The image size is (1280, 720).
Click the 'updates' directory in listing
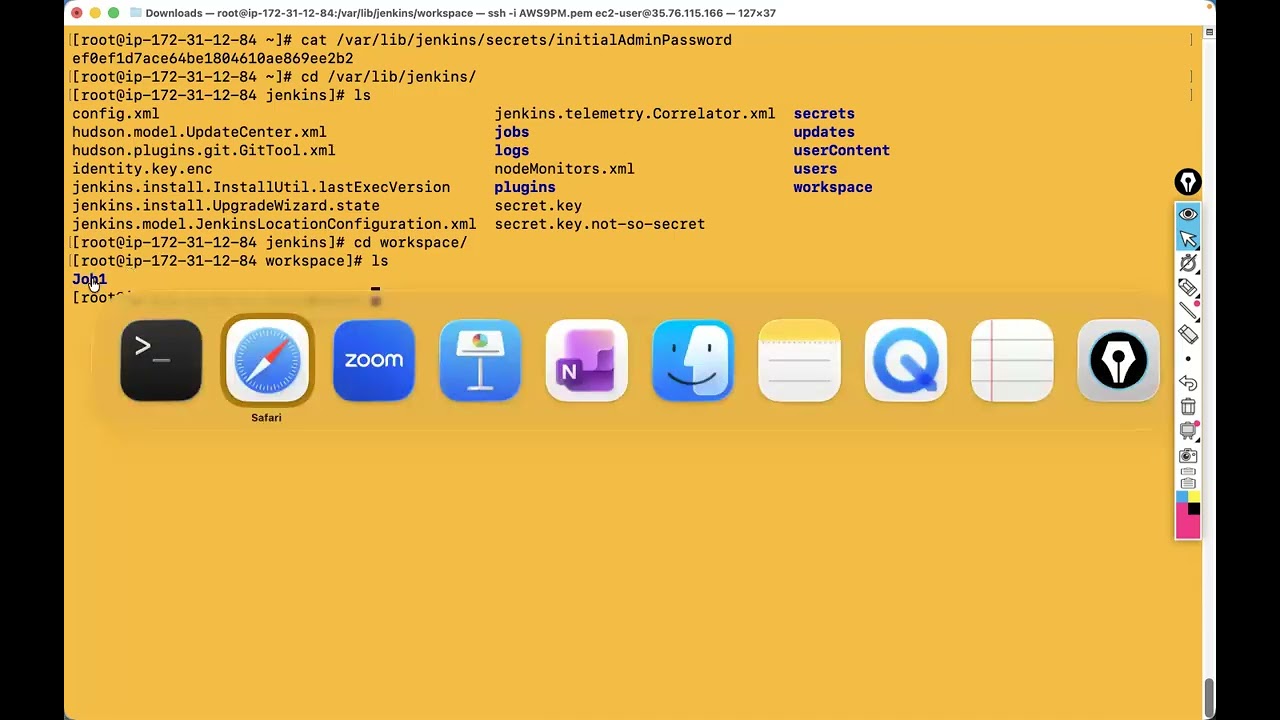coord(824,132)
